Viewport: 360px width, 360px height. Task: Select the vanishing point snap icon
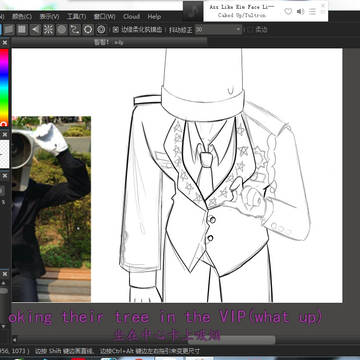pyautogui.click(x=35, y=30)
